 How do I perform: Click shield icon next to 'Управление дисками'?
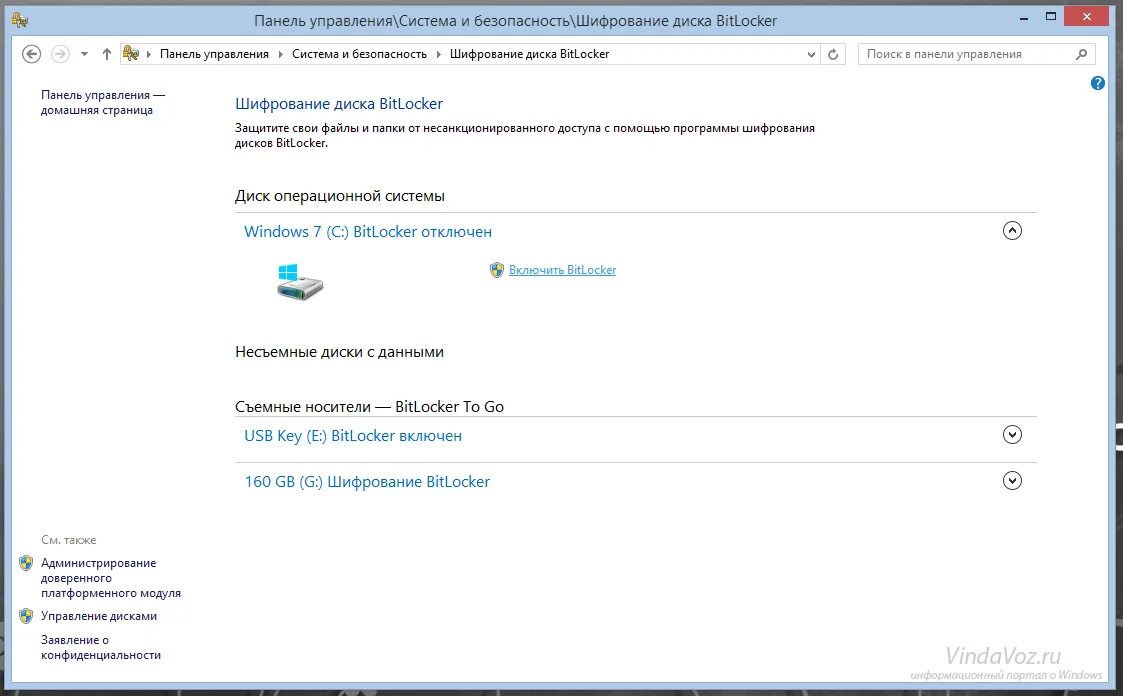tap(26, 616)
